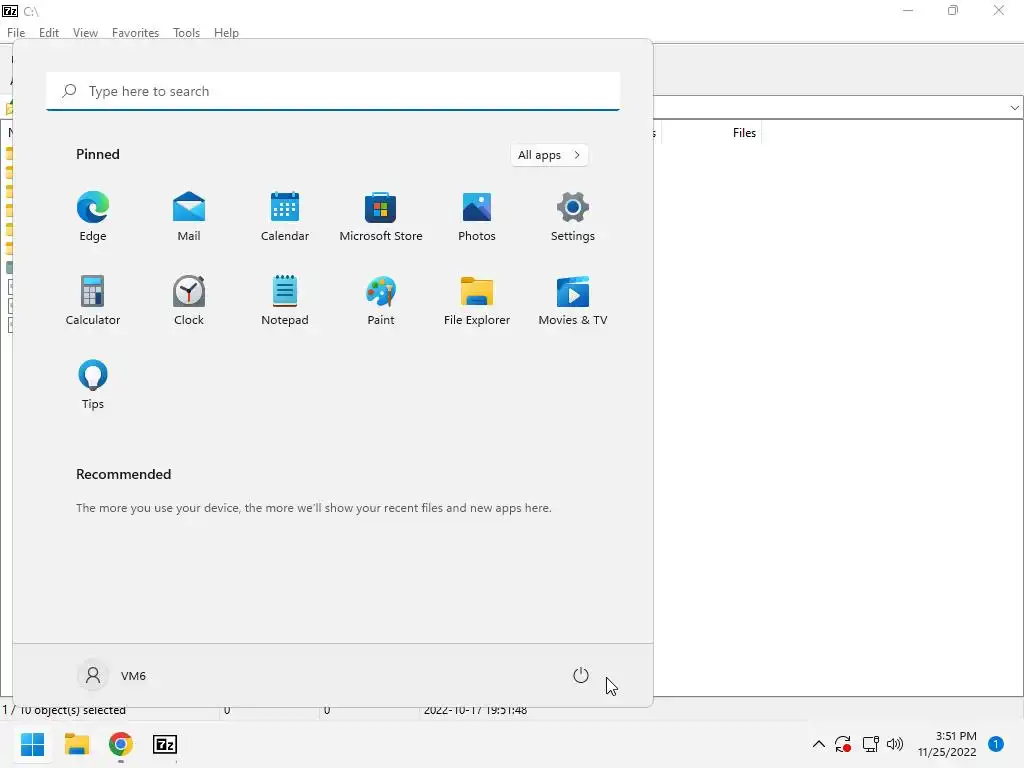
Task: Open the Help menu in 7-Zip
Action: point(227,33)
